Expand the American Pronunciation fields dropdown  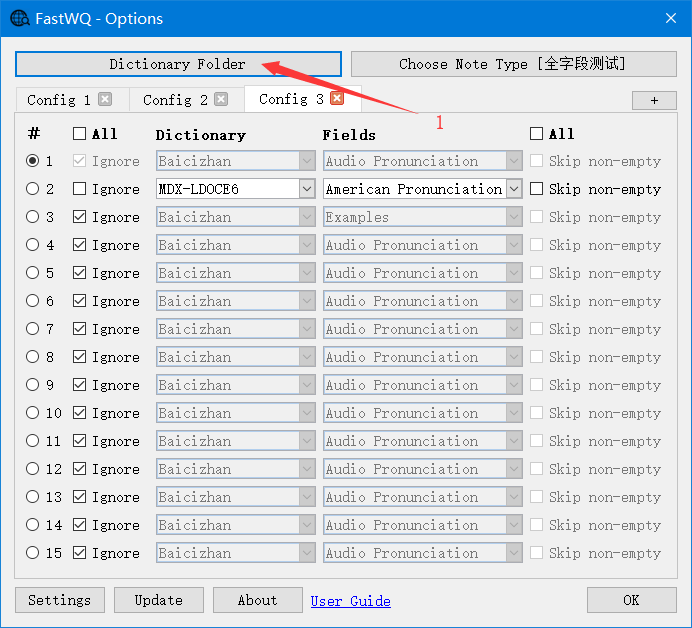(514, 189)
